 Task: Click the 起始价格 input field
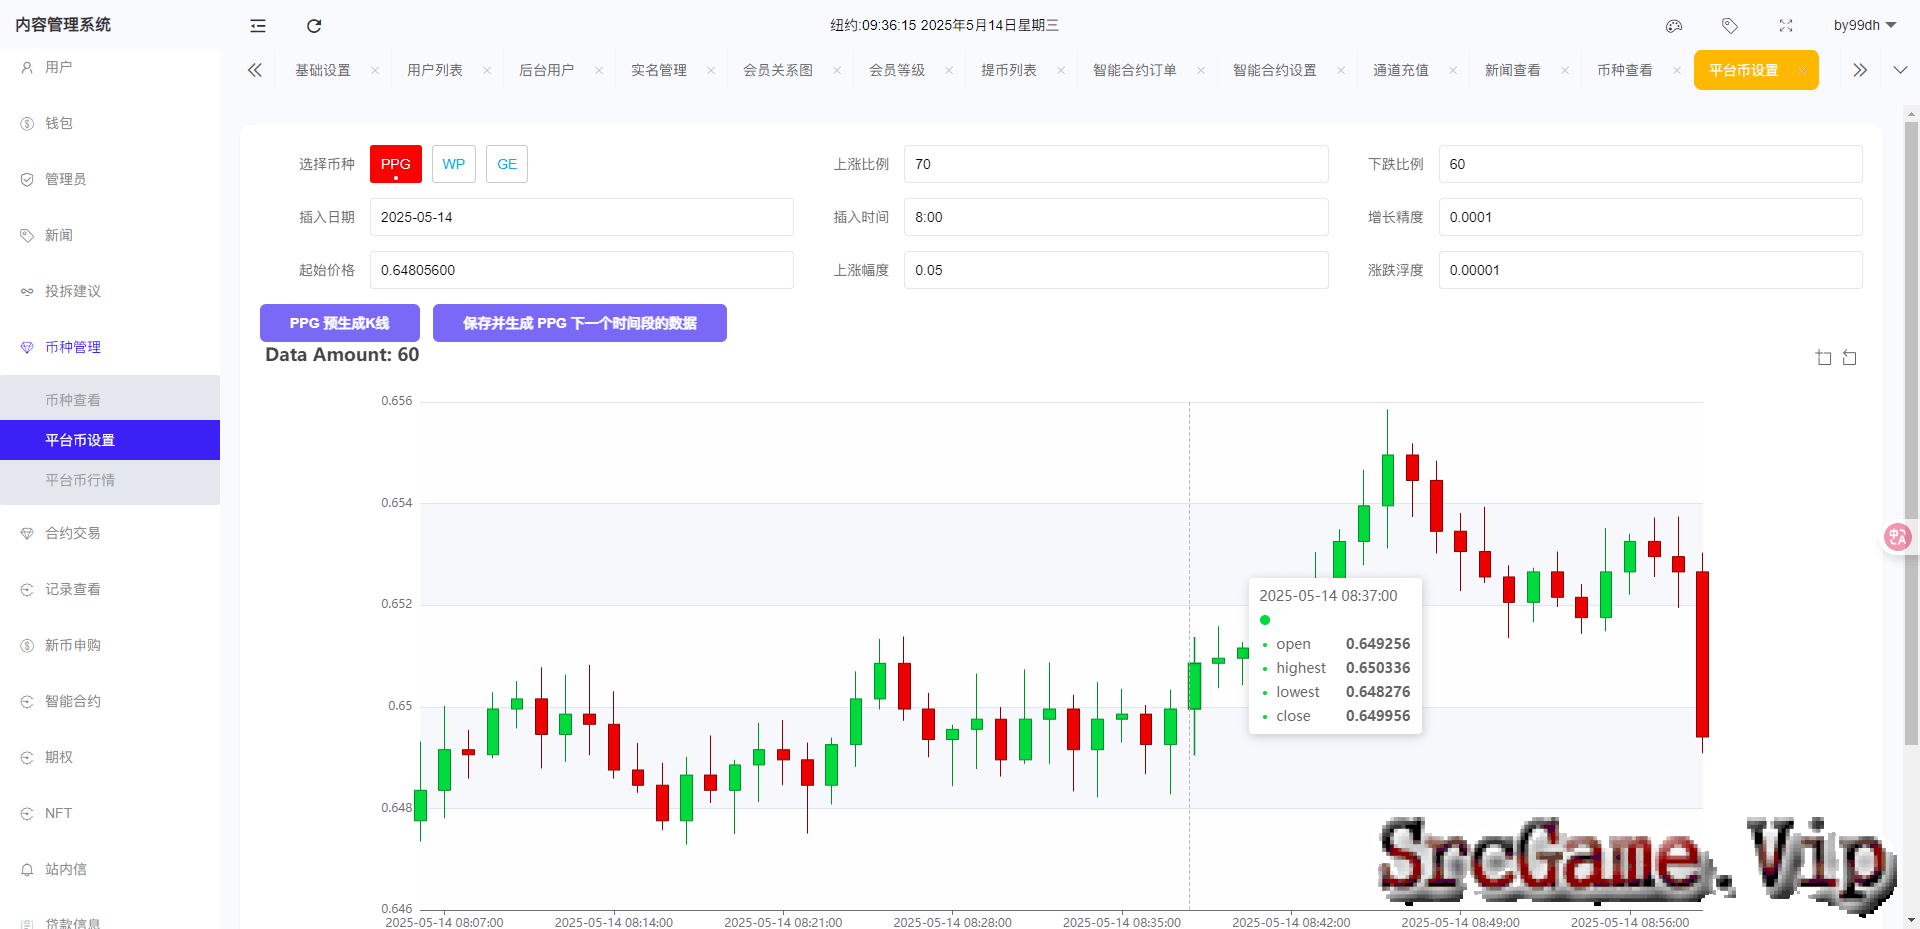(582, 270)
